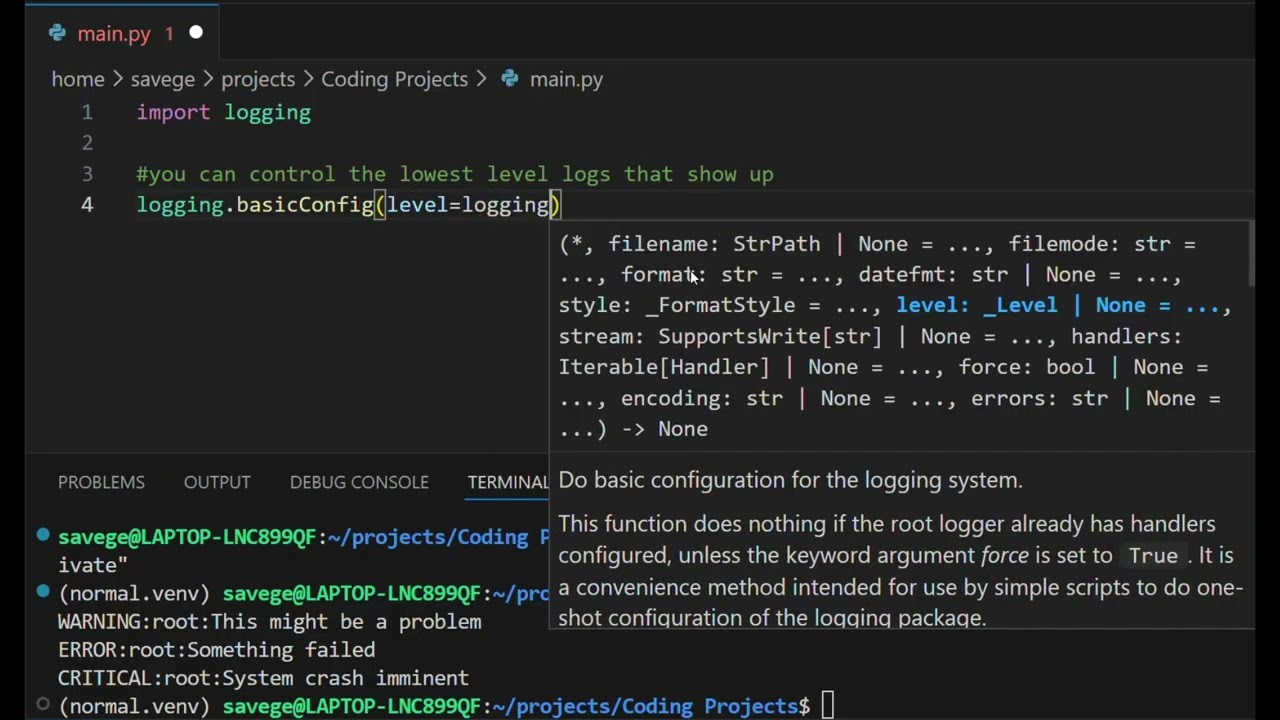Click the Python icon in the breadcrumb

pos(510,79)
